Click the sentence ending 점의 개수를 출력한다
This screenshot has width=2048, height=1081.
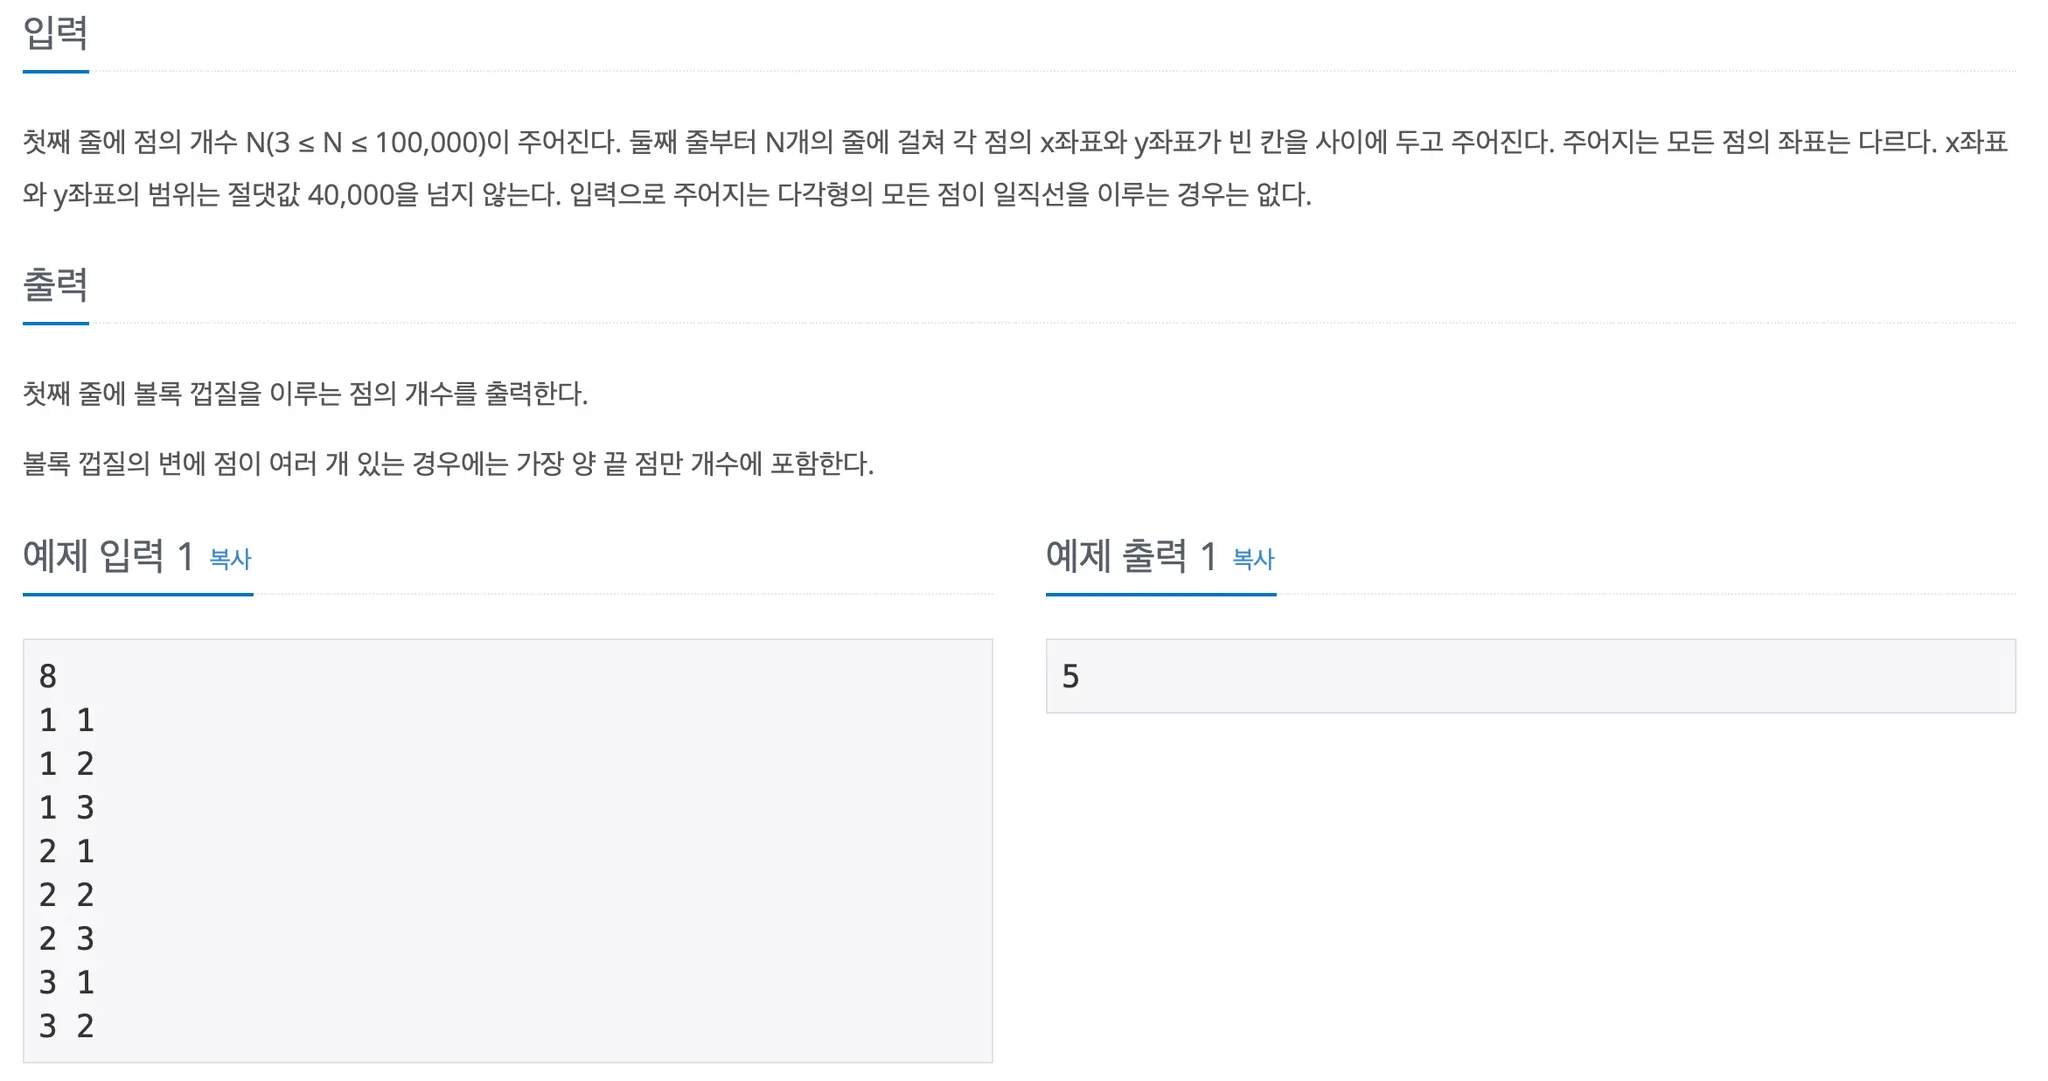[305, 394]
